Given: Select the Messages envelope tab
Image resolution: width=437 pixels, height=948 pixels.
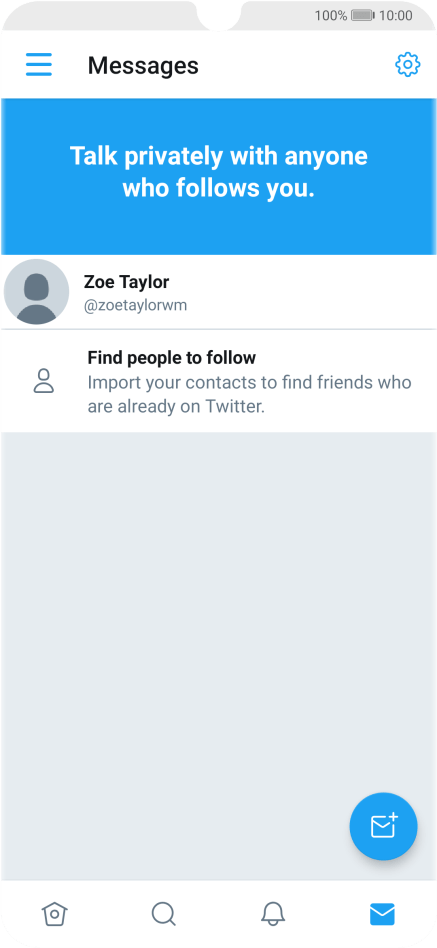Looking at the screenshot, I should point(382,914).
